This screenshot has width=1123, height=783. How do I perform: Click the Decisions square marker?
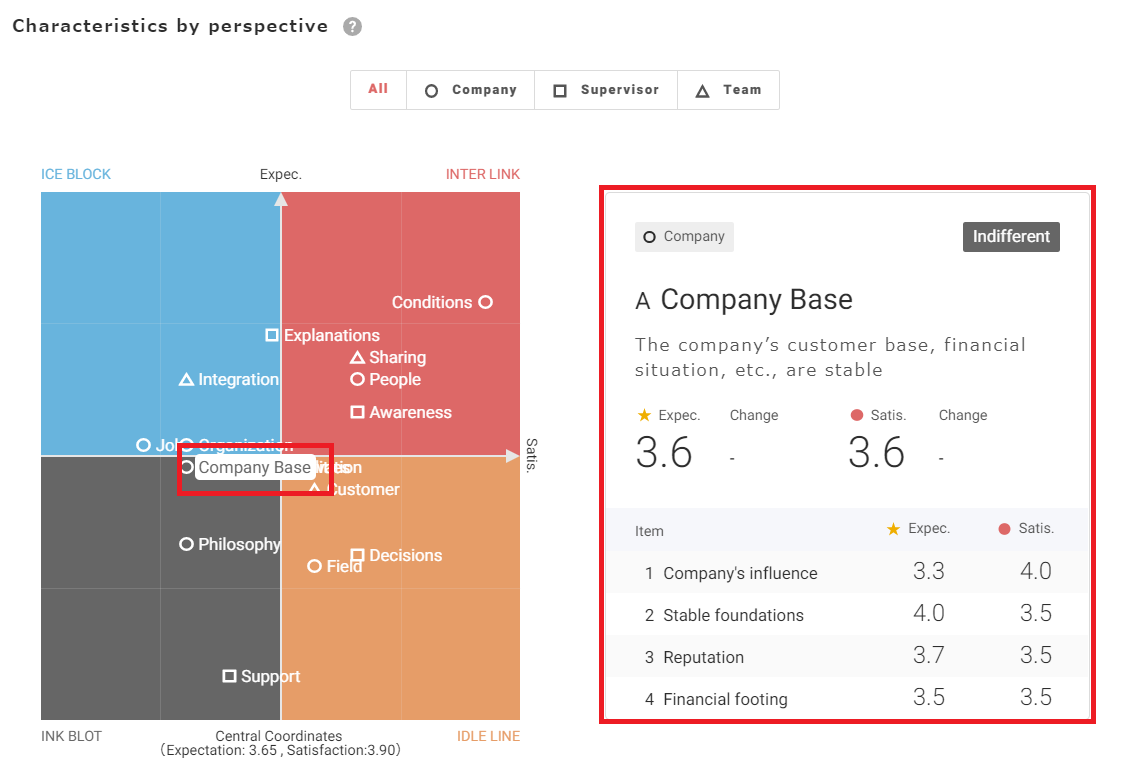[357, 555]
